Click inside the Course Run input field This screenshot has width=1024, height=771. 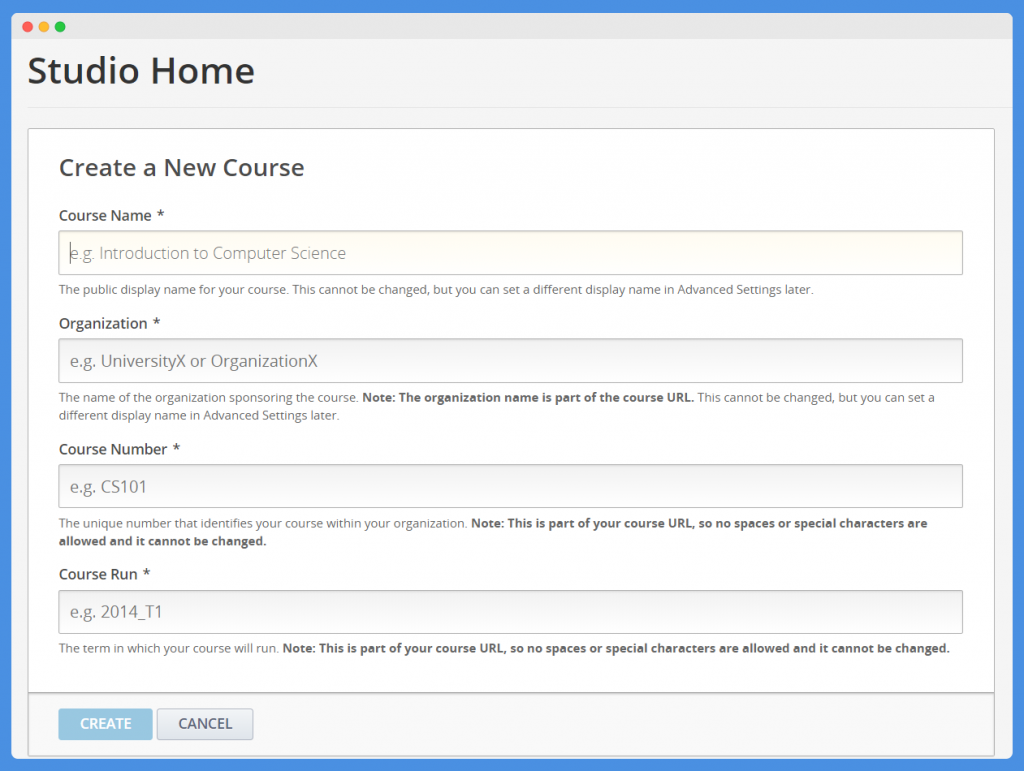pyautogui.click(x=510, y=611)
